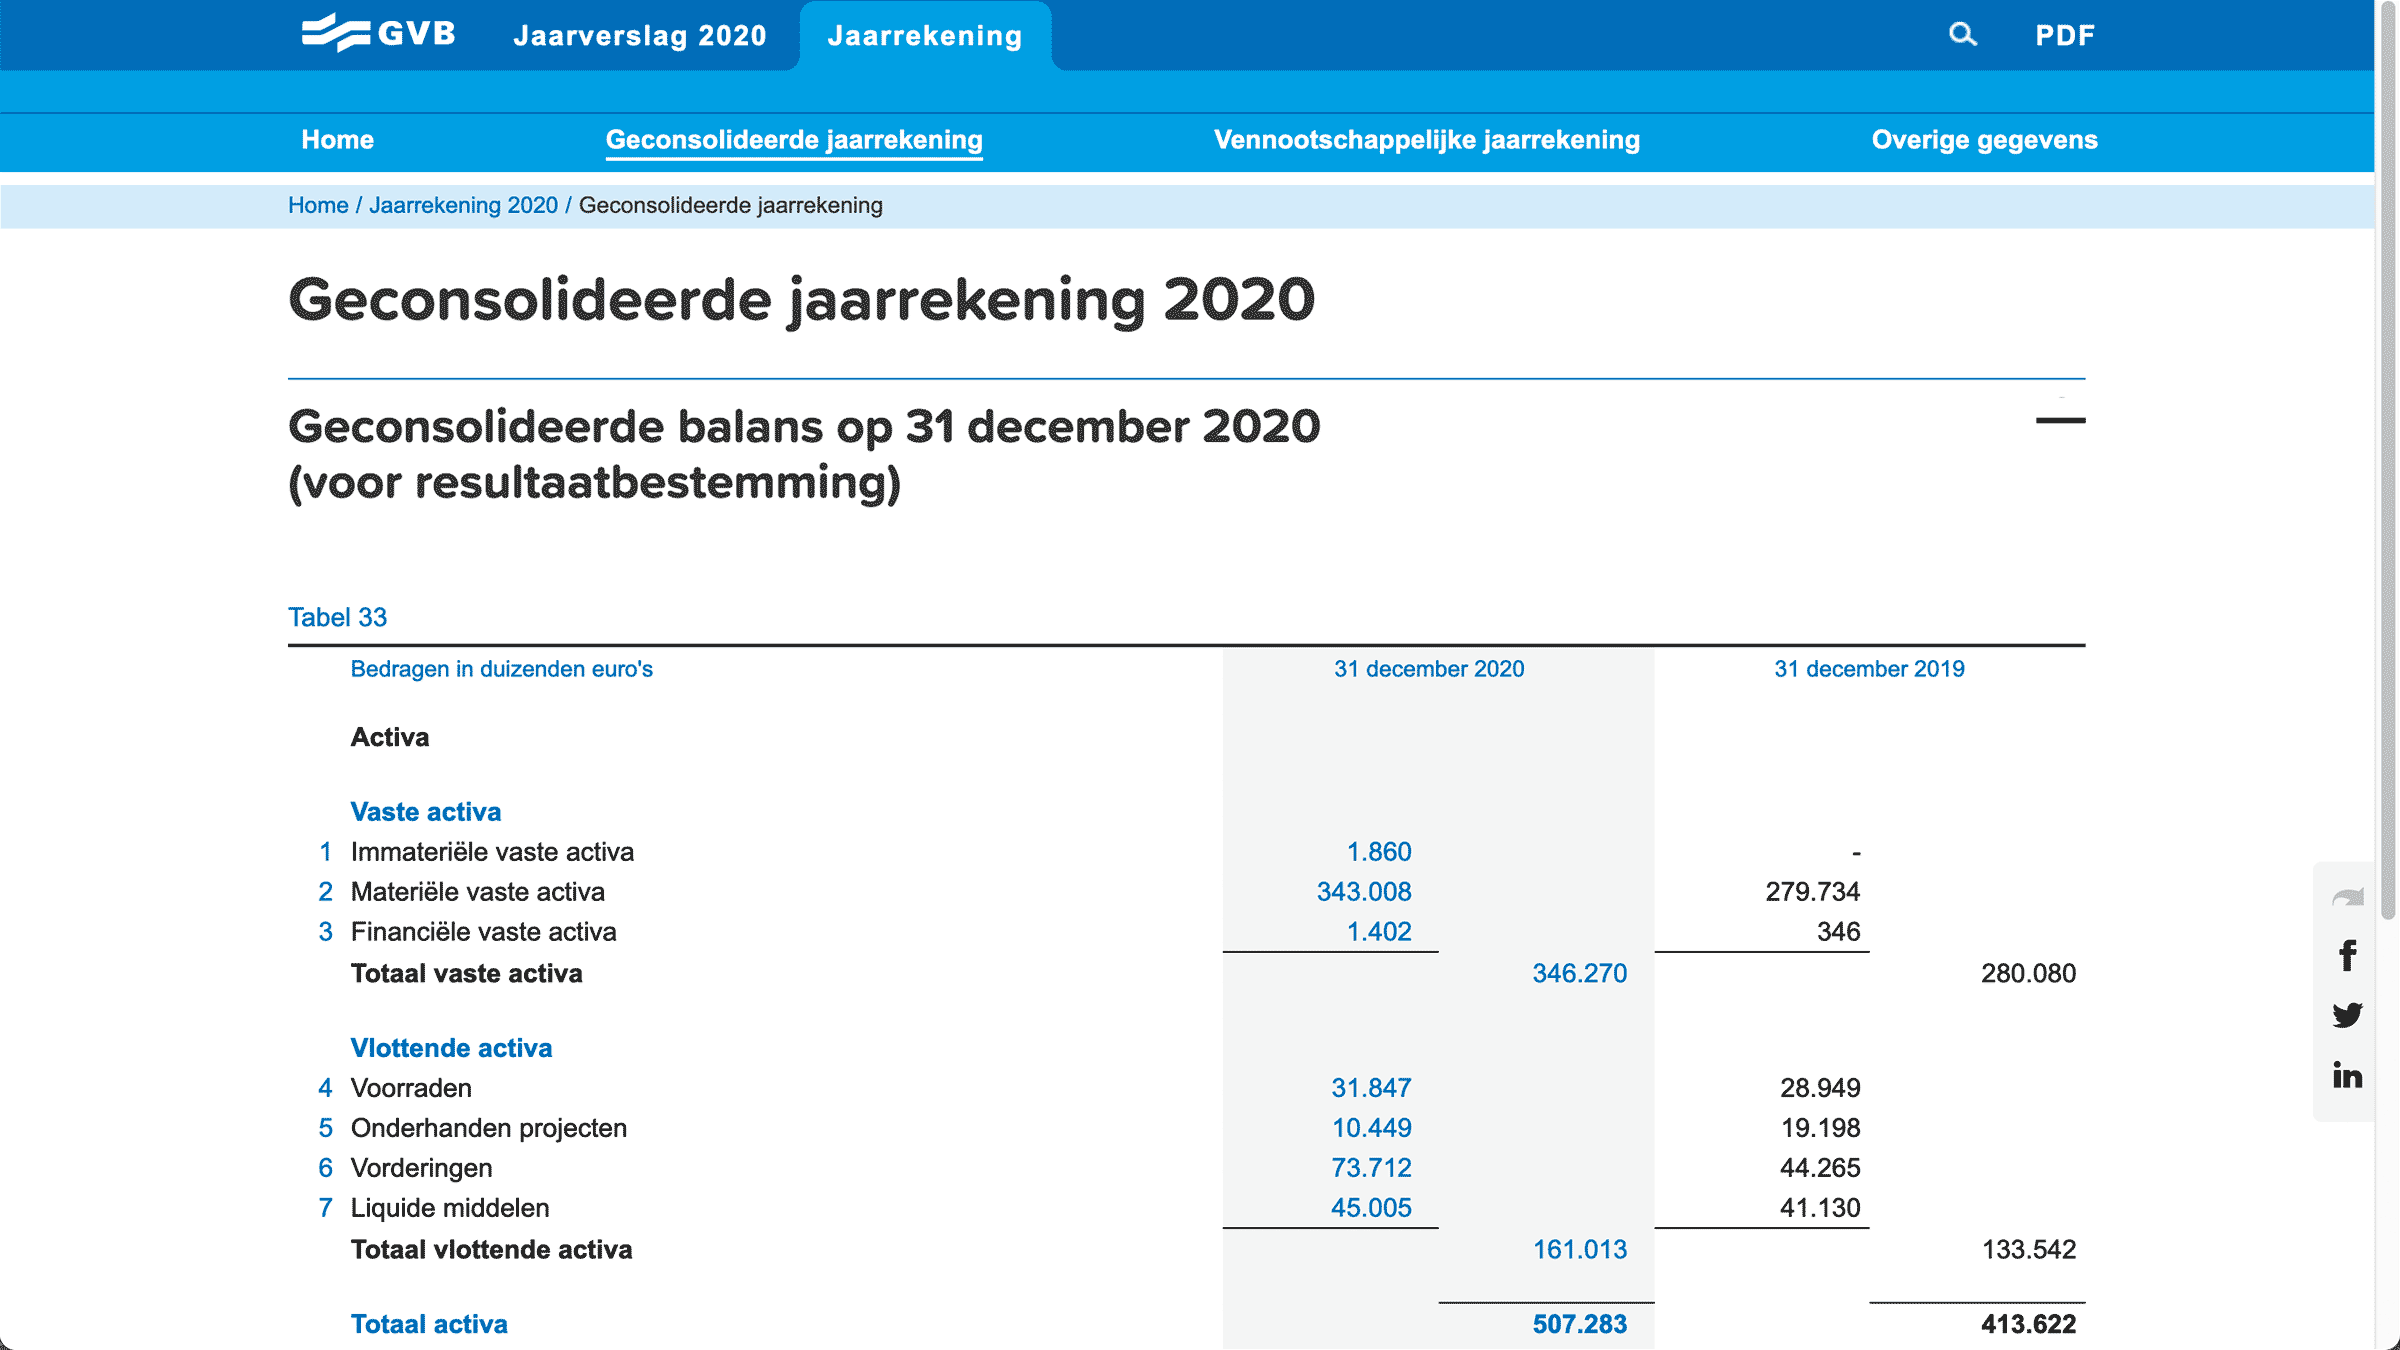This screenshot has width=2400, height=1350.
Task: Collapse the Geconsolideerde balans section
Action: pyautogui.click(x=2060, y=421)
